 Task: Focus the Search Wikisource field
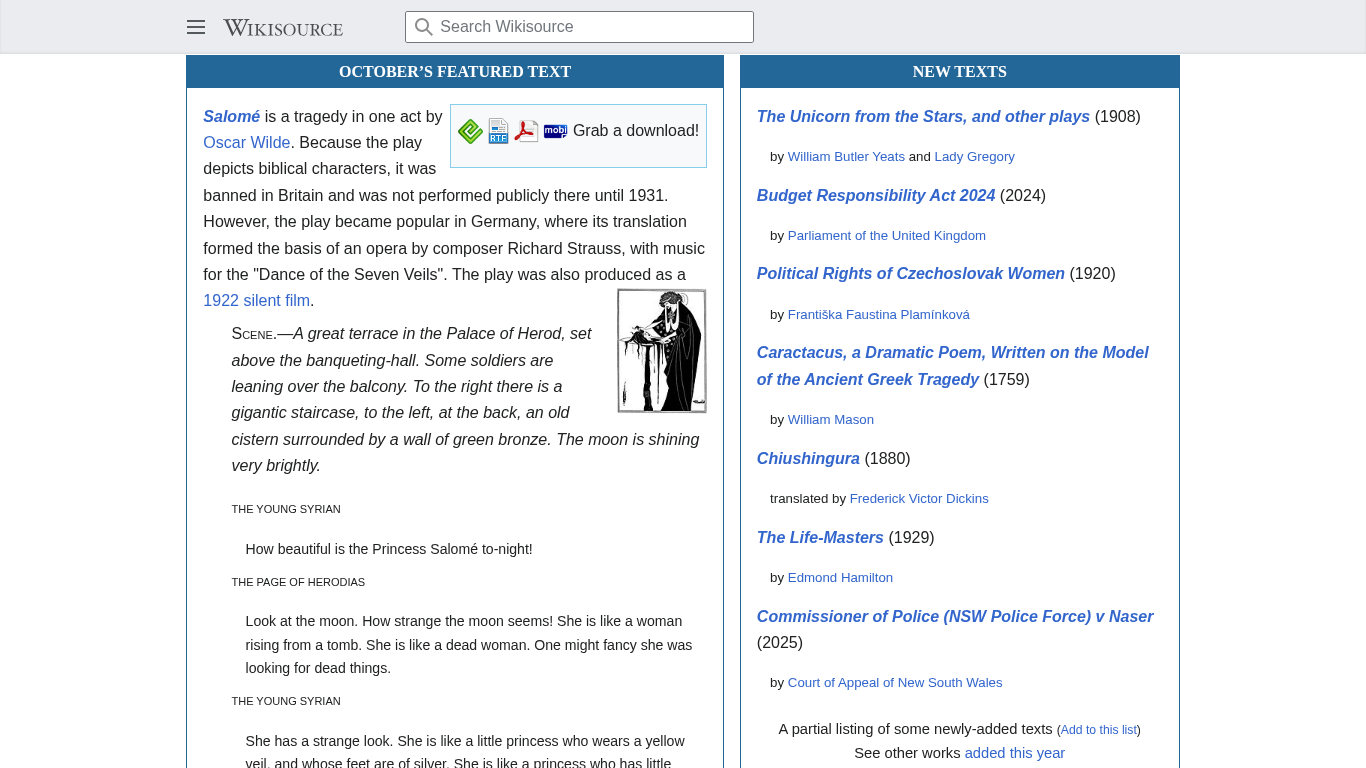click(x=579, y=27)
